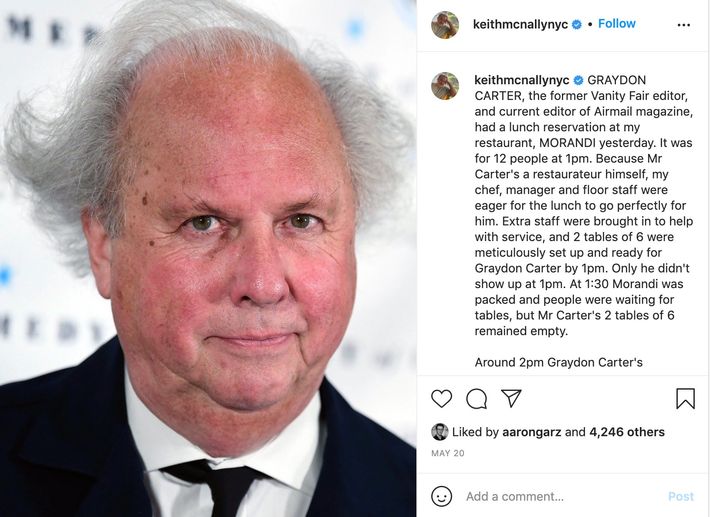
Task: Open keithmcnallynyc username in caption
Action: tap(522, 80)
